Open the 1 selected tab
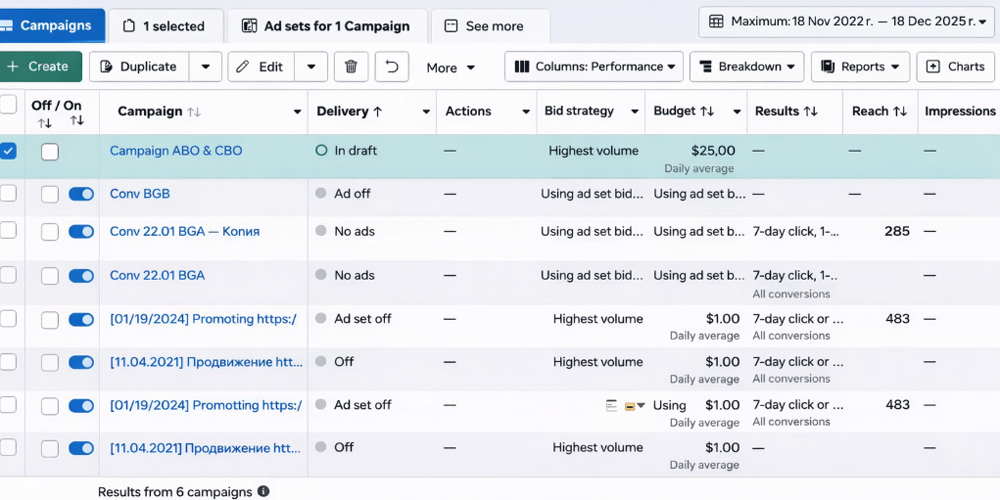Viewport: 1000px width, 500px height. click(x=166, y=26)
